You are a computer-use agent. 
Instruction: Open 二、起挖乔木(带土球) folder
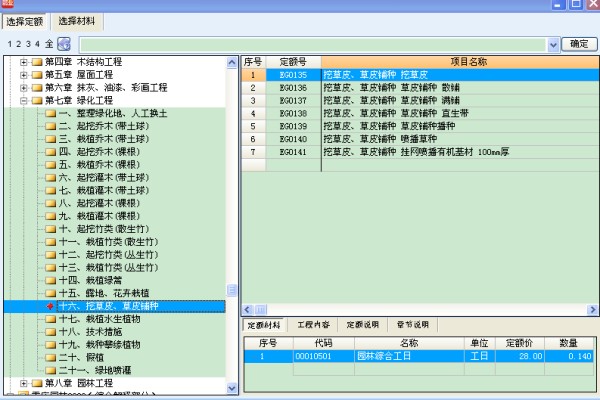(104, 126)
